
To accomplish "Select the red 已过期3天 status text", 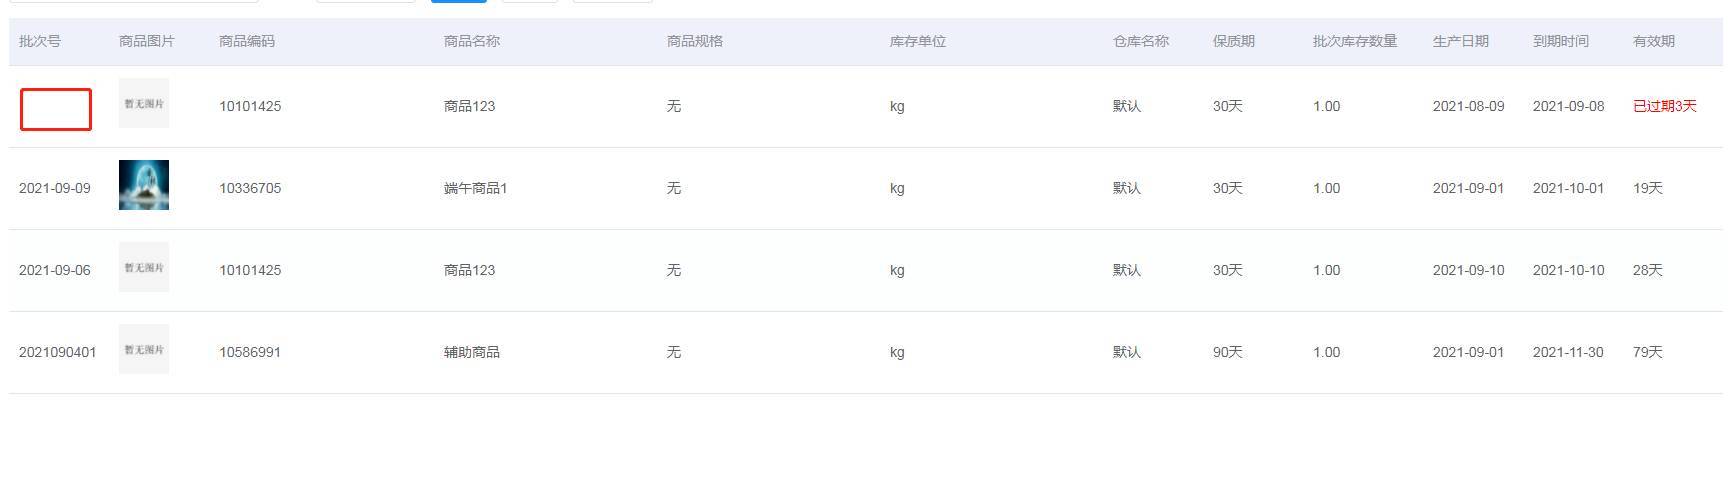I will (x=1665, y=106).
